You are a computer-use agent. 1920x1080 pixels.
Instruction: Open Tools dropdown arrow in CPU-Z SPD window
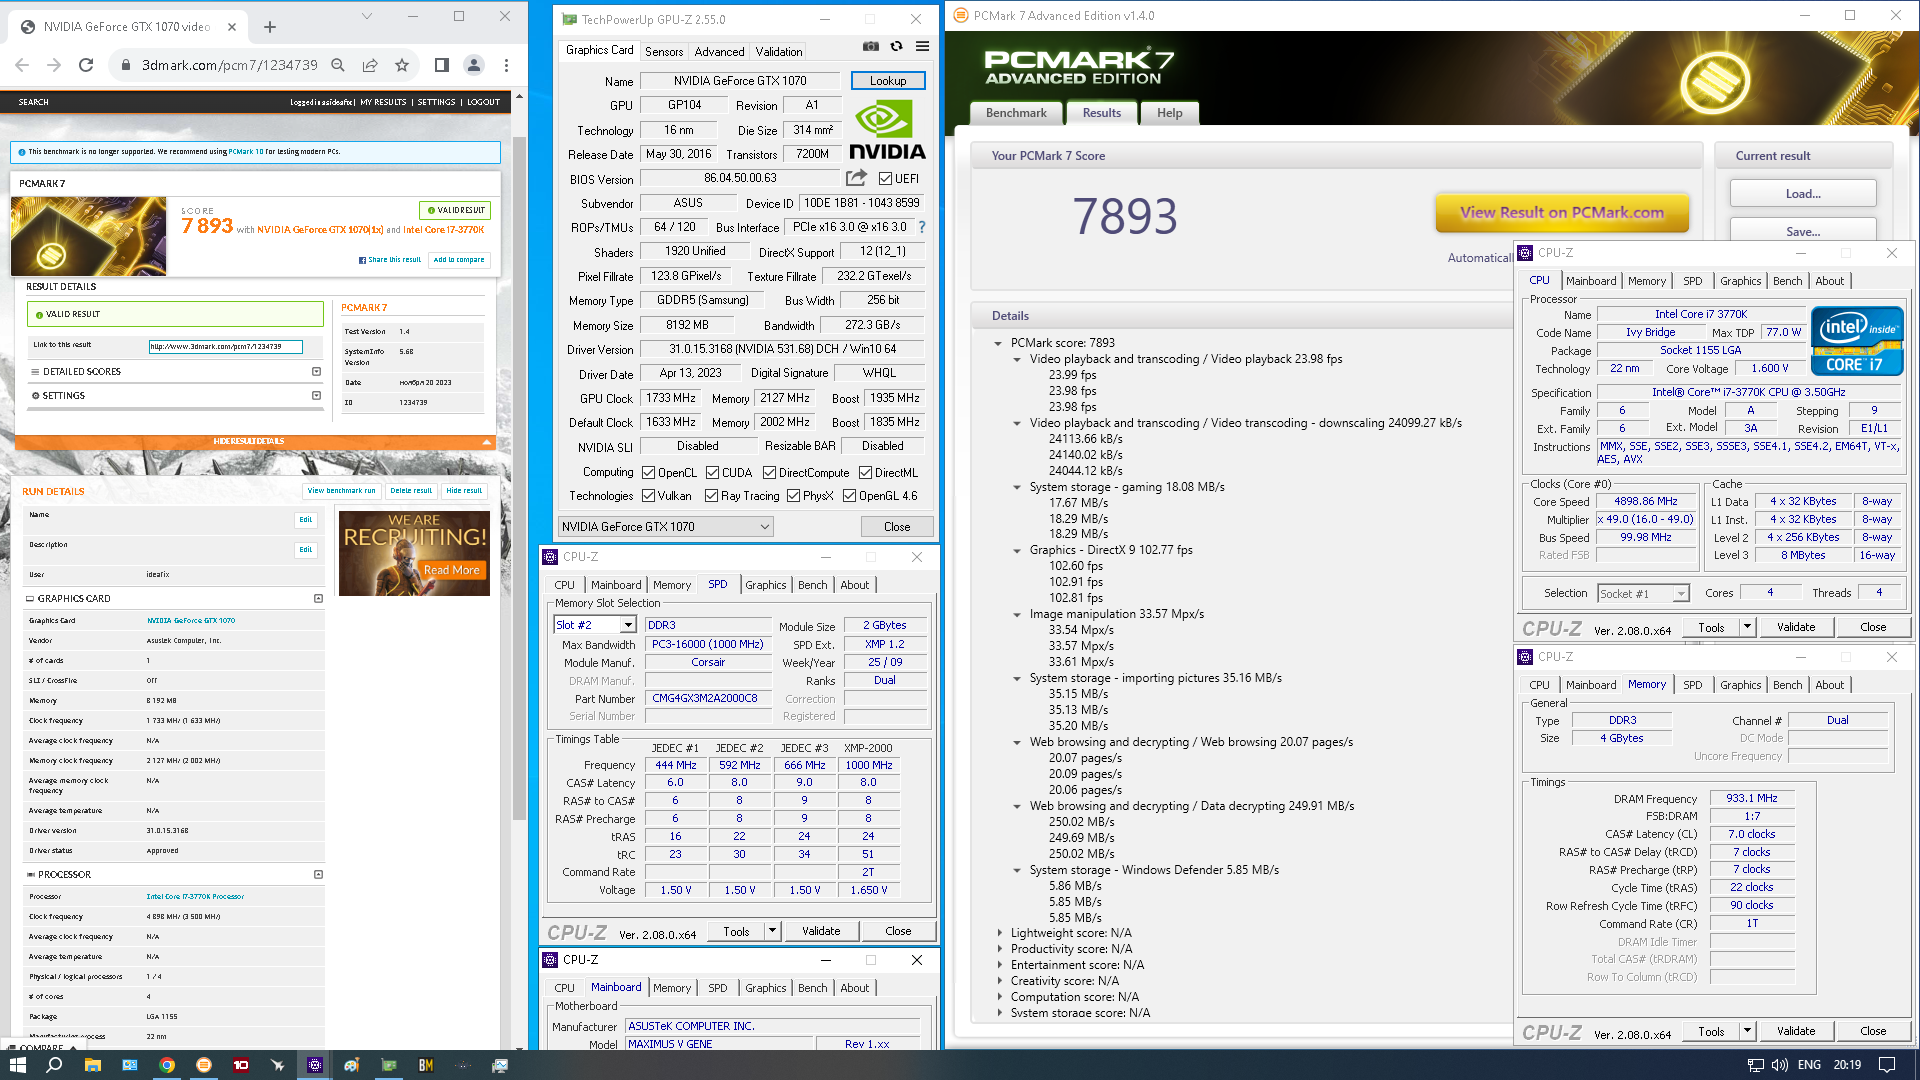[772, 931]
